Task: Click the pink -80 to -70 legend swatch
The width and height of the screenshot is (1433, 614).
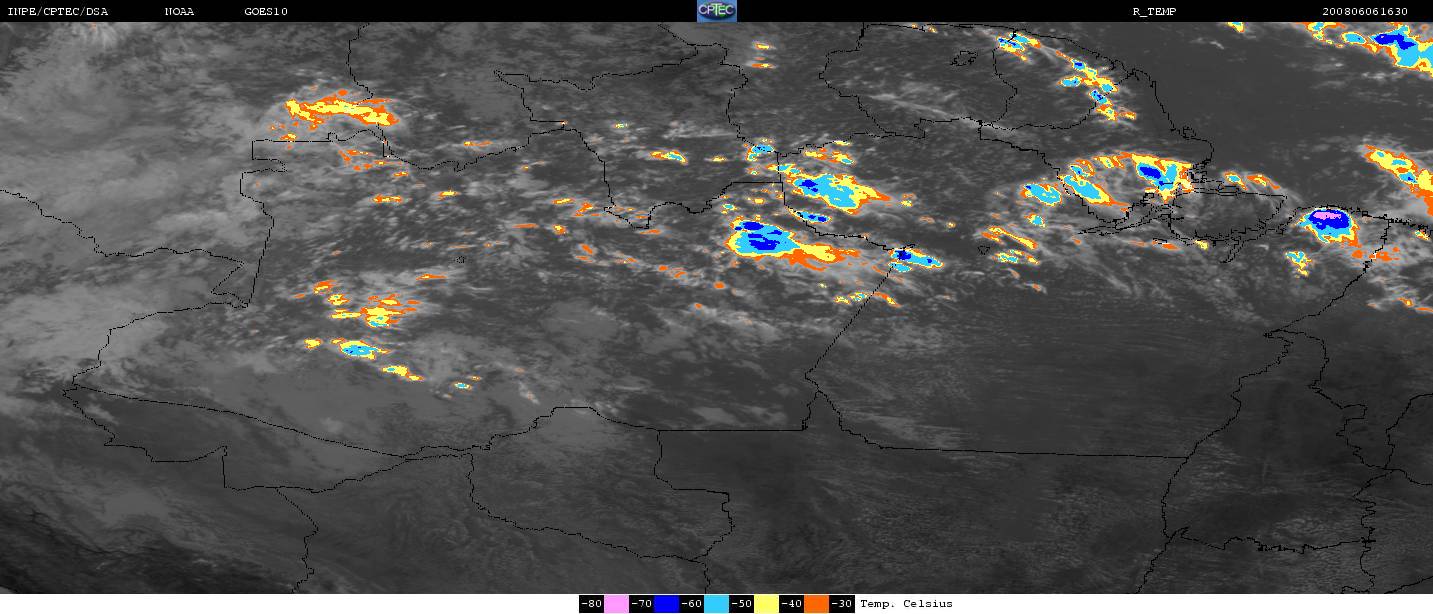Action: 616,604
